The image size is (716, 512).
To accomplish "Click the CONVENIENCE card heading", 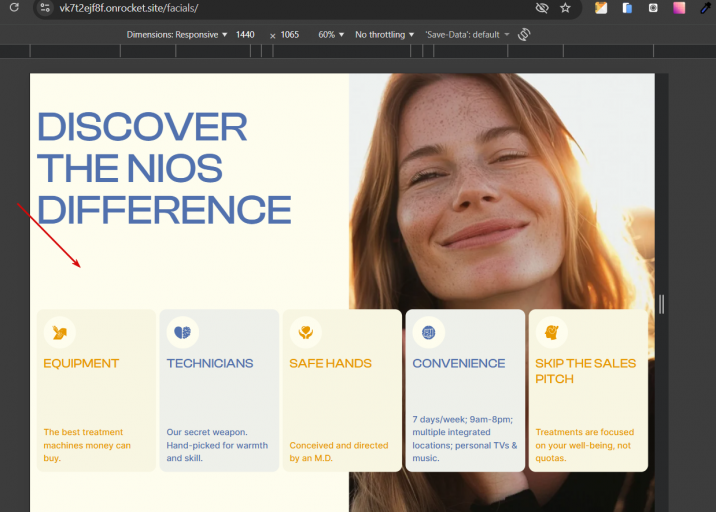I will click(459, 364).
